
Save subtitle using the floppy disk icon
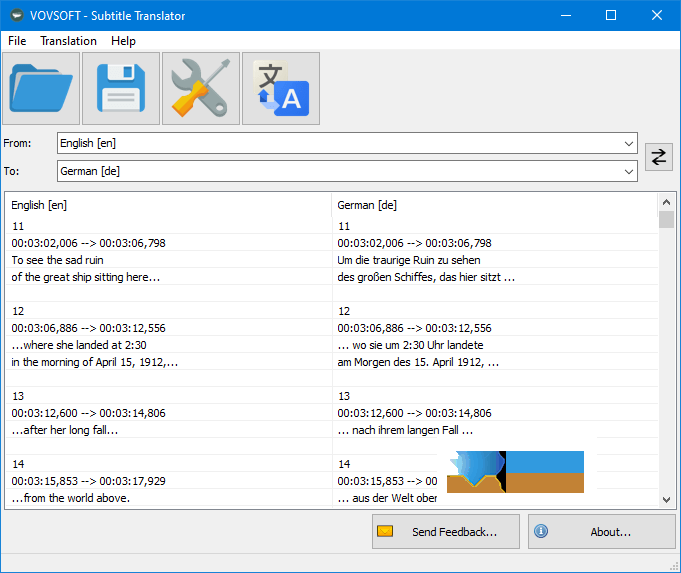121,89
